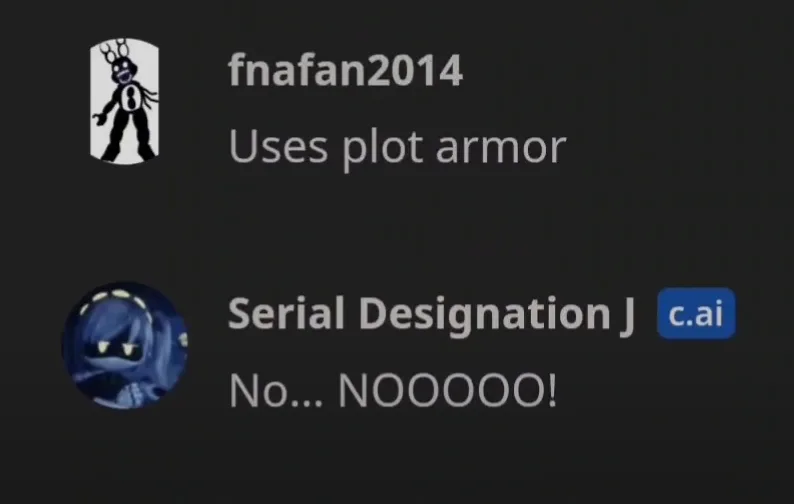Click the word "armor" in the message
Image resolution: width=794 pixels, height=504 pixels.
(x=500, y=148)
